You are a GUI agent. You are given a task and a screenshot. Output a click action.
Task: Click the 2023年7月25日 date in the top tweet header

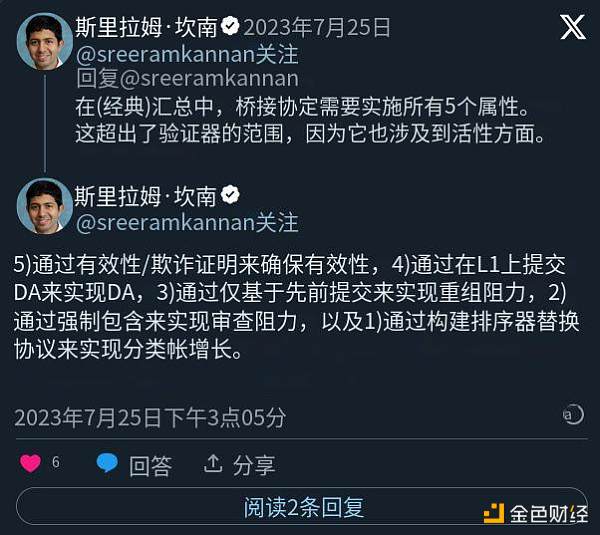point(318,25)
